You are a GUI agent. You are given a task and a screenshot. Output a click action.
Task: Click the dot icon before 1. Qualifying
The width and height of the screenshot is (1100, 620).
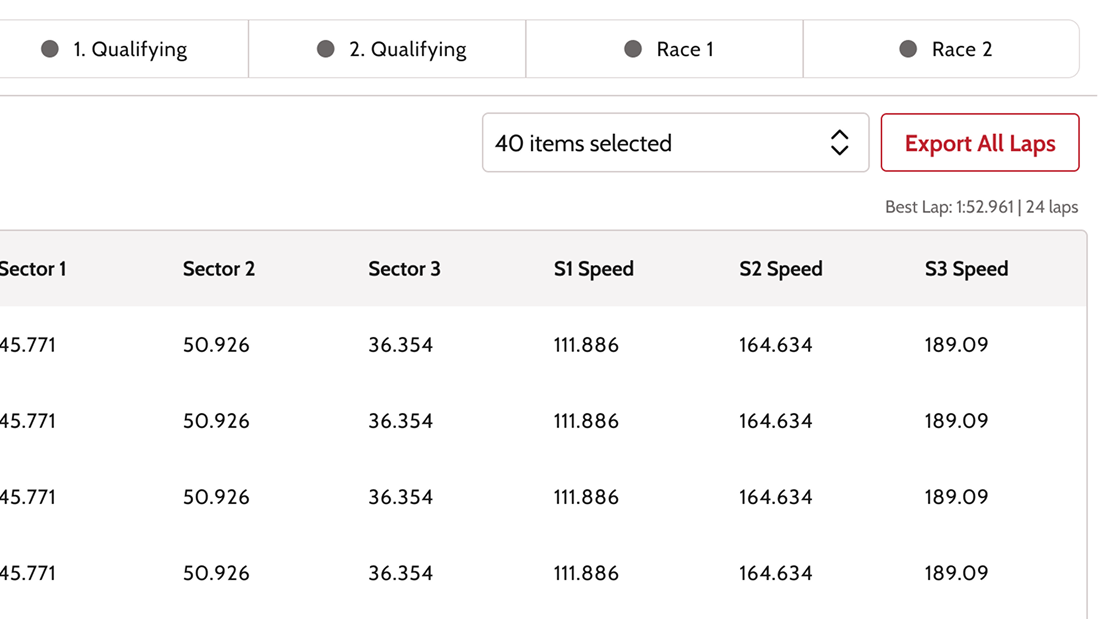pyautogui.click(x=50, y=49)
